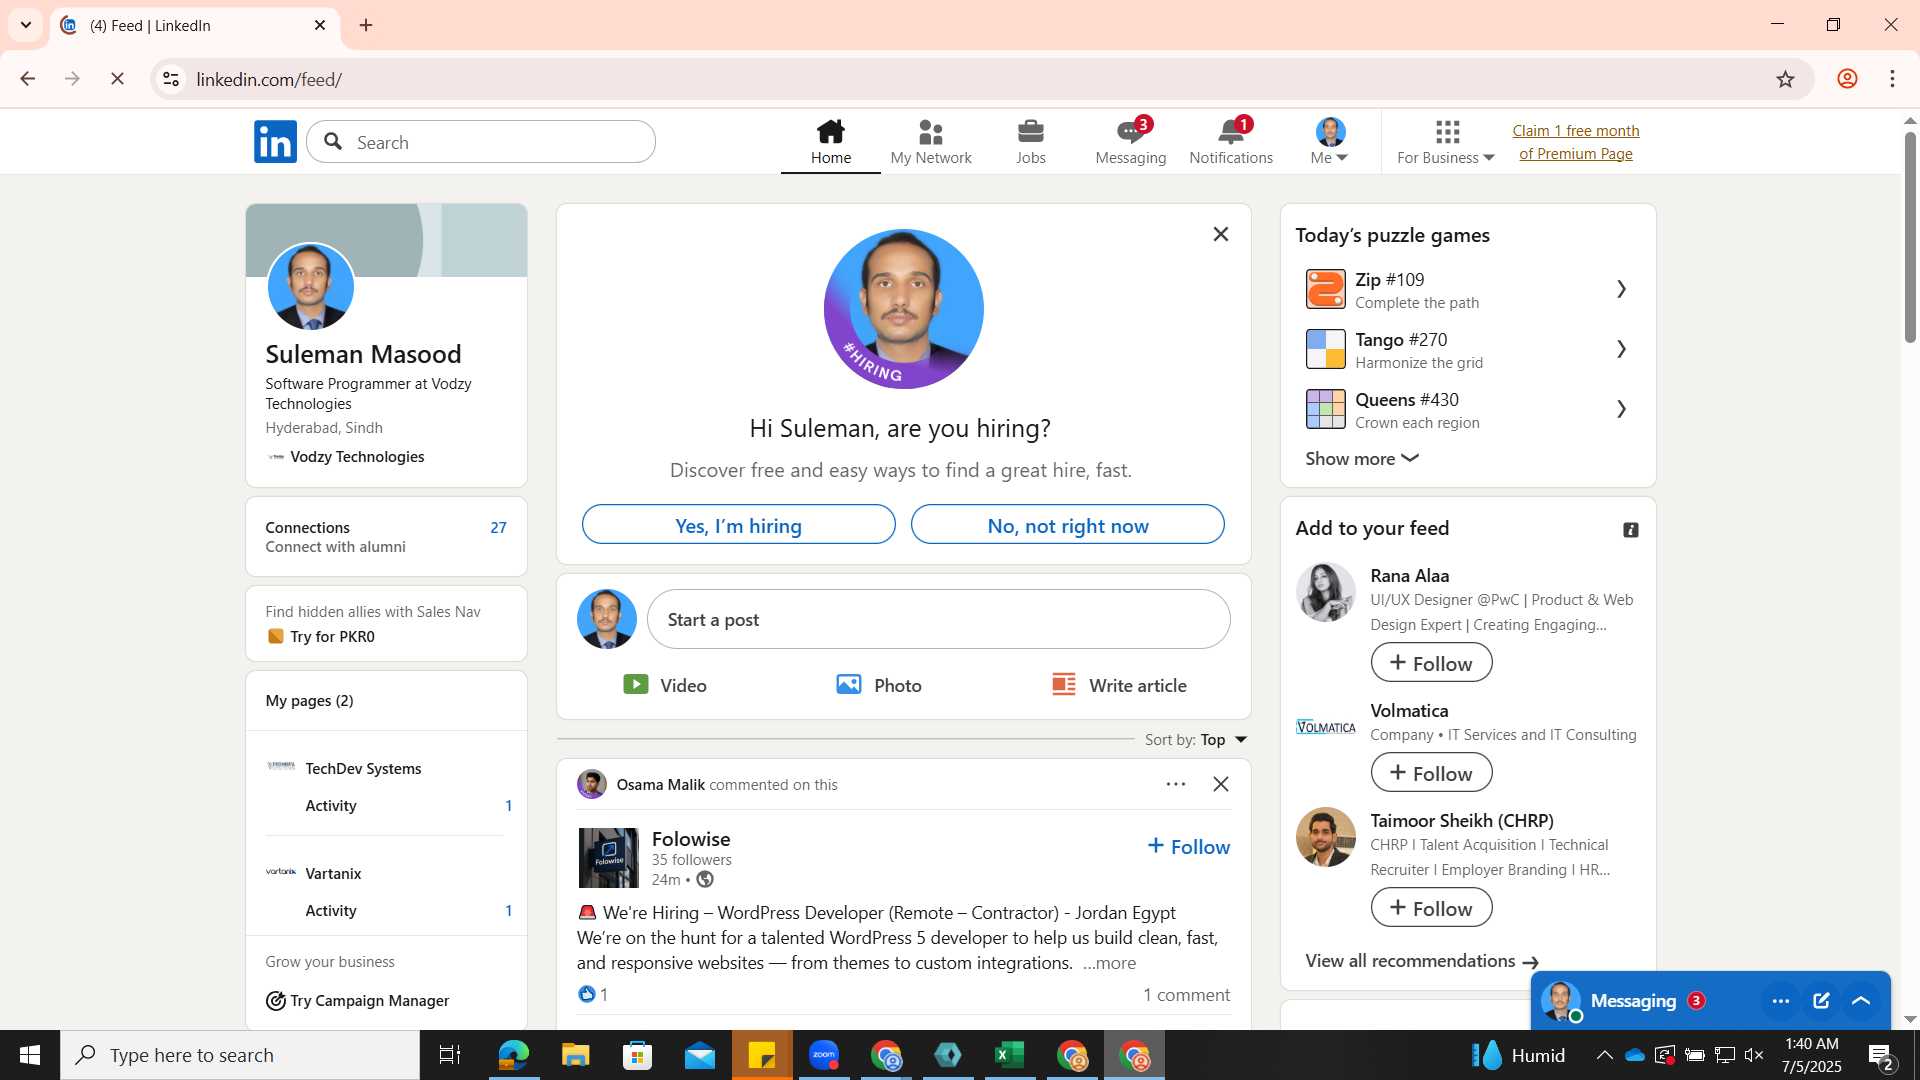Open the Sort by Top dropdown
Image resolution: width=1920 pixels, height=1080 pixels.
(x=1196, y=740)
